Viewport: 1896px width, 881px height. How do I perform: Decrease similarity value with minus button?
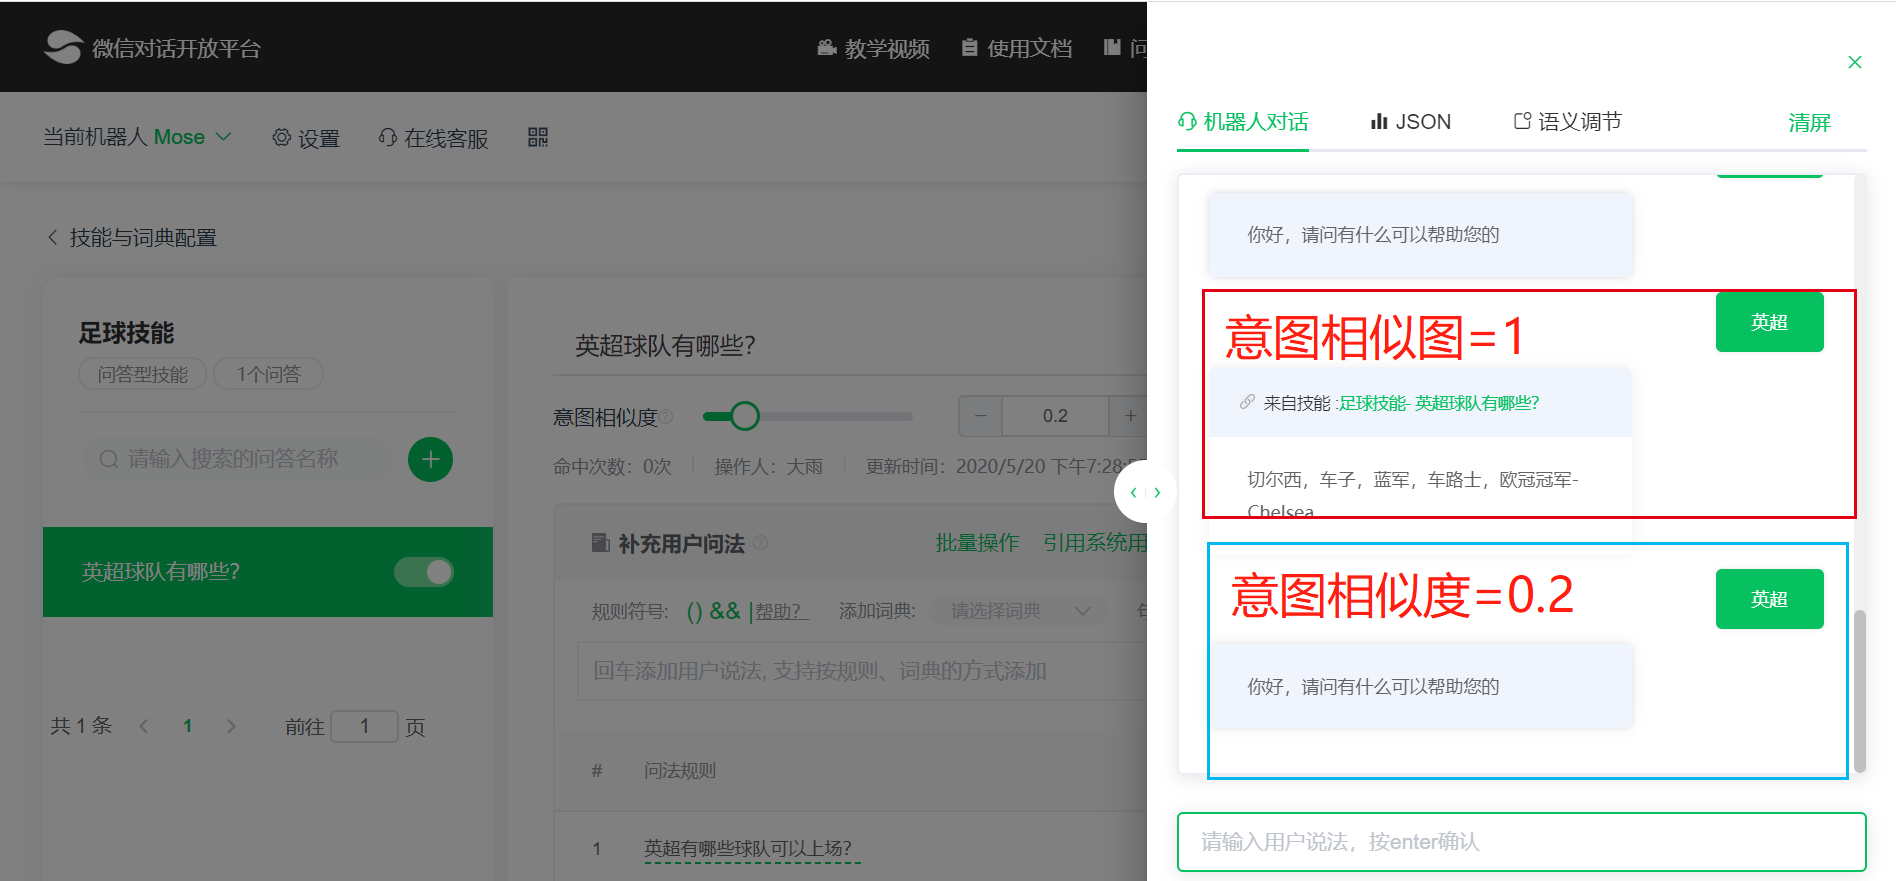(x=981, y=416)
